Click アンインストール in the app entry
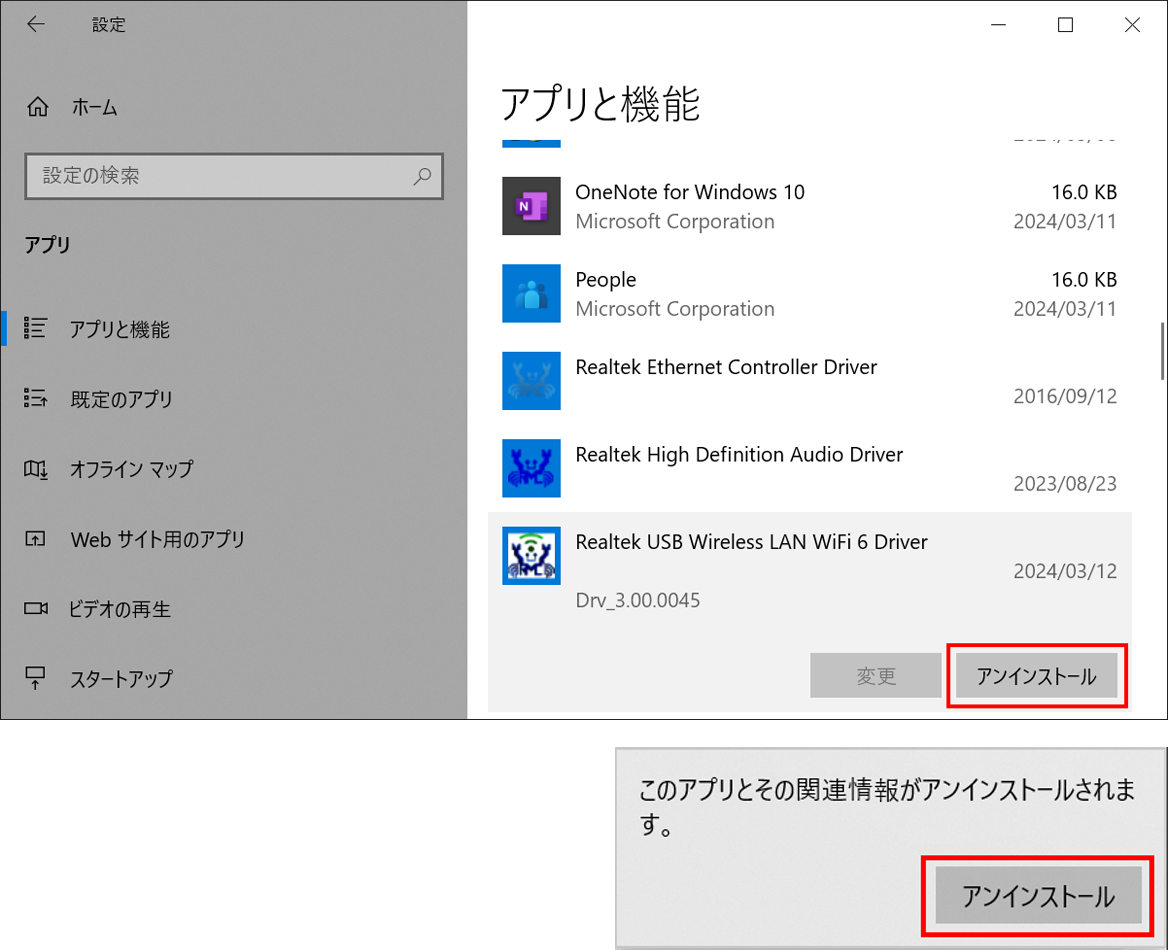 (x=1037, y=676)
